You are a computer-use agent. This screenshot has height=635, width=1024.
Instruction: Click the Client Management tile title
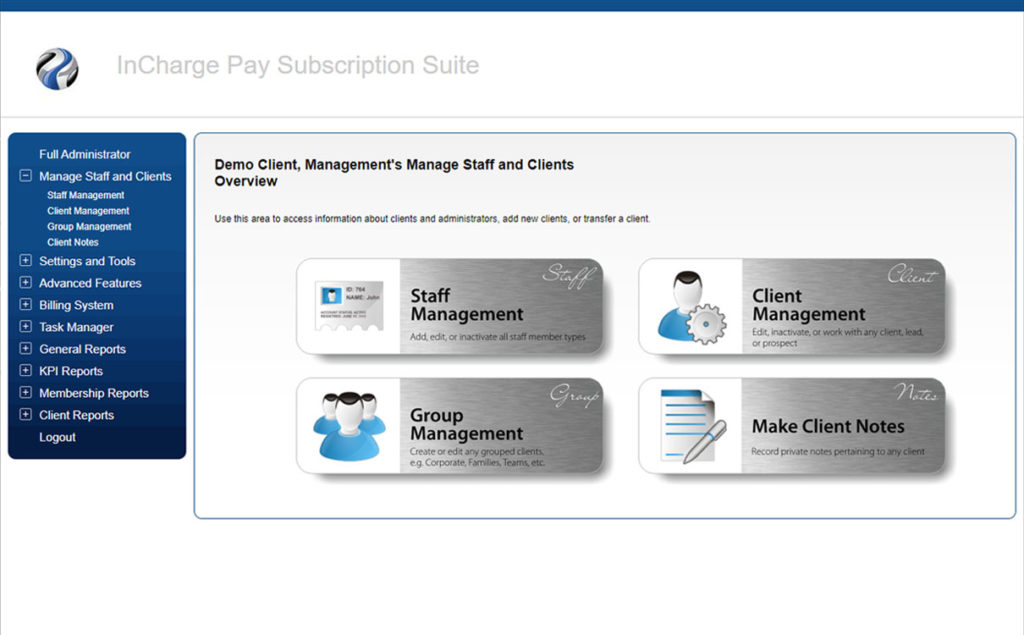[x=808, y=305]
